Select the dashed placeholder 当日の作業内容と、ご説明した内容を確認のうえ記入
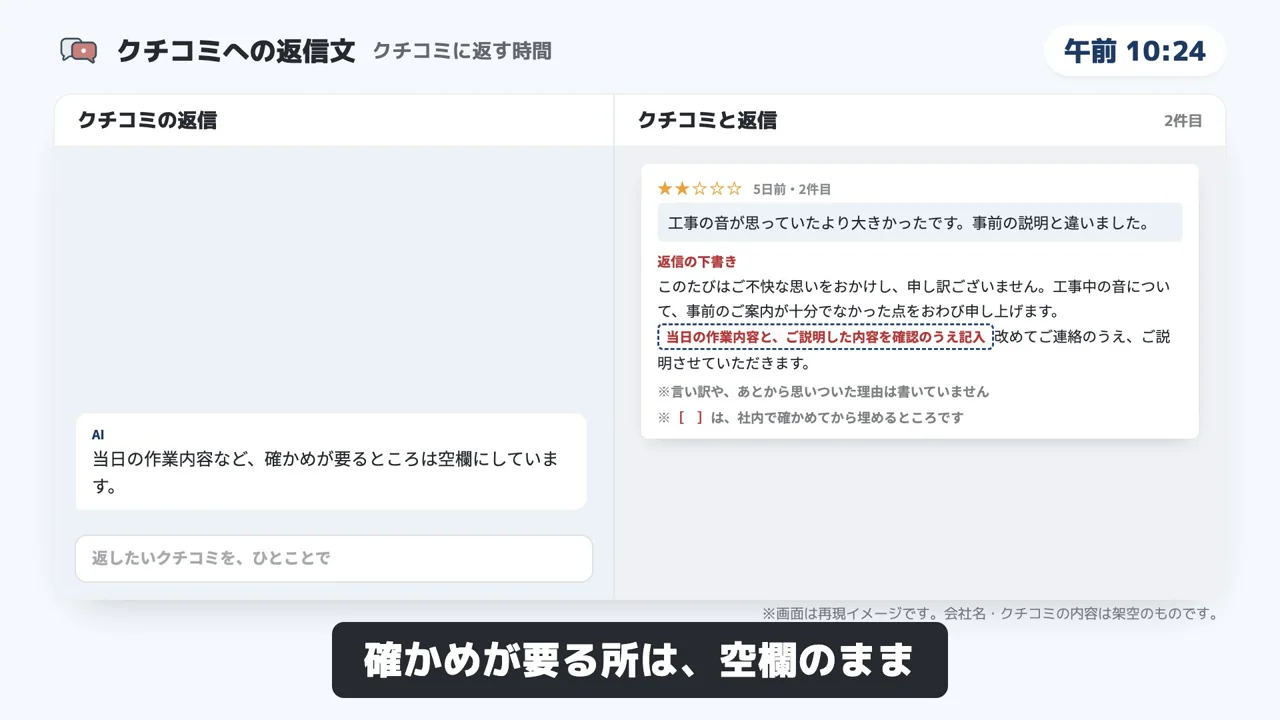Screen dimensions: 1280x720 [x=825, y=337]
